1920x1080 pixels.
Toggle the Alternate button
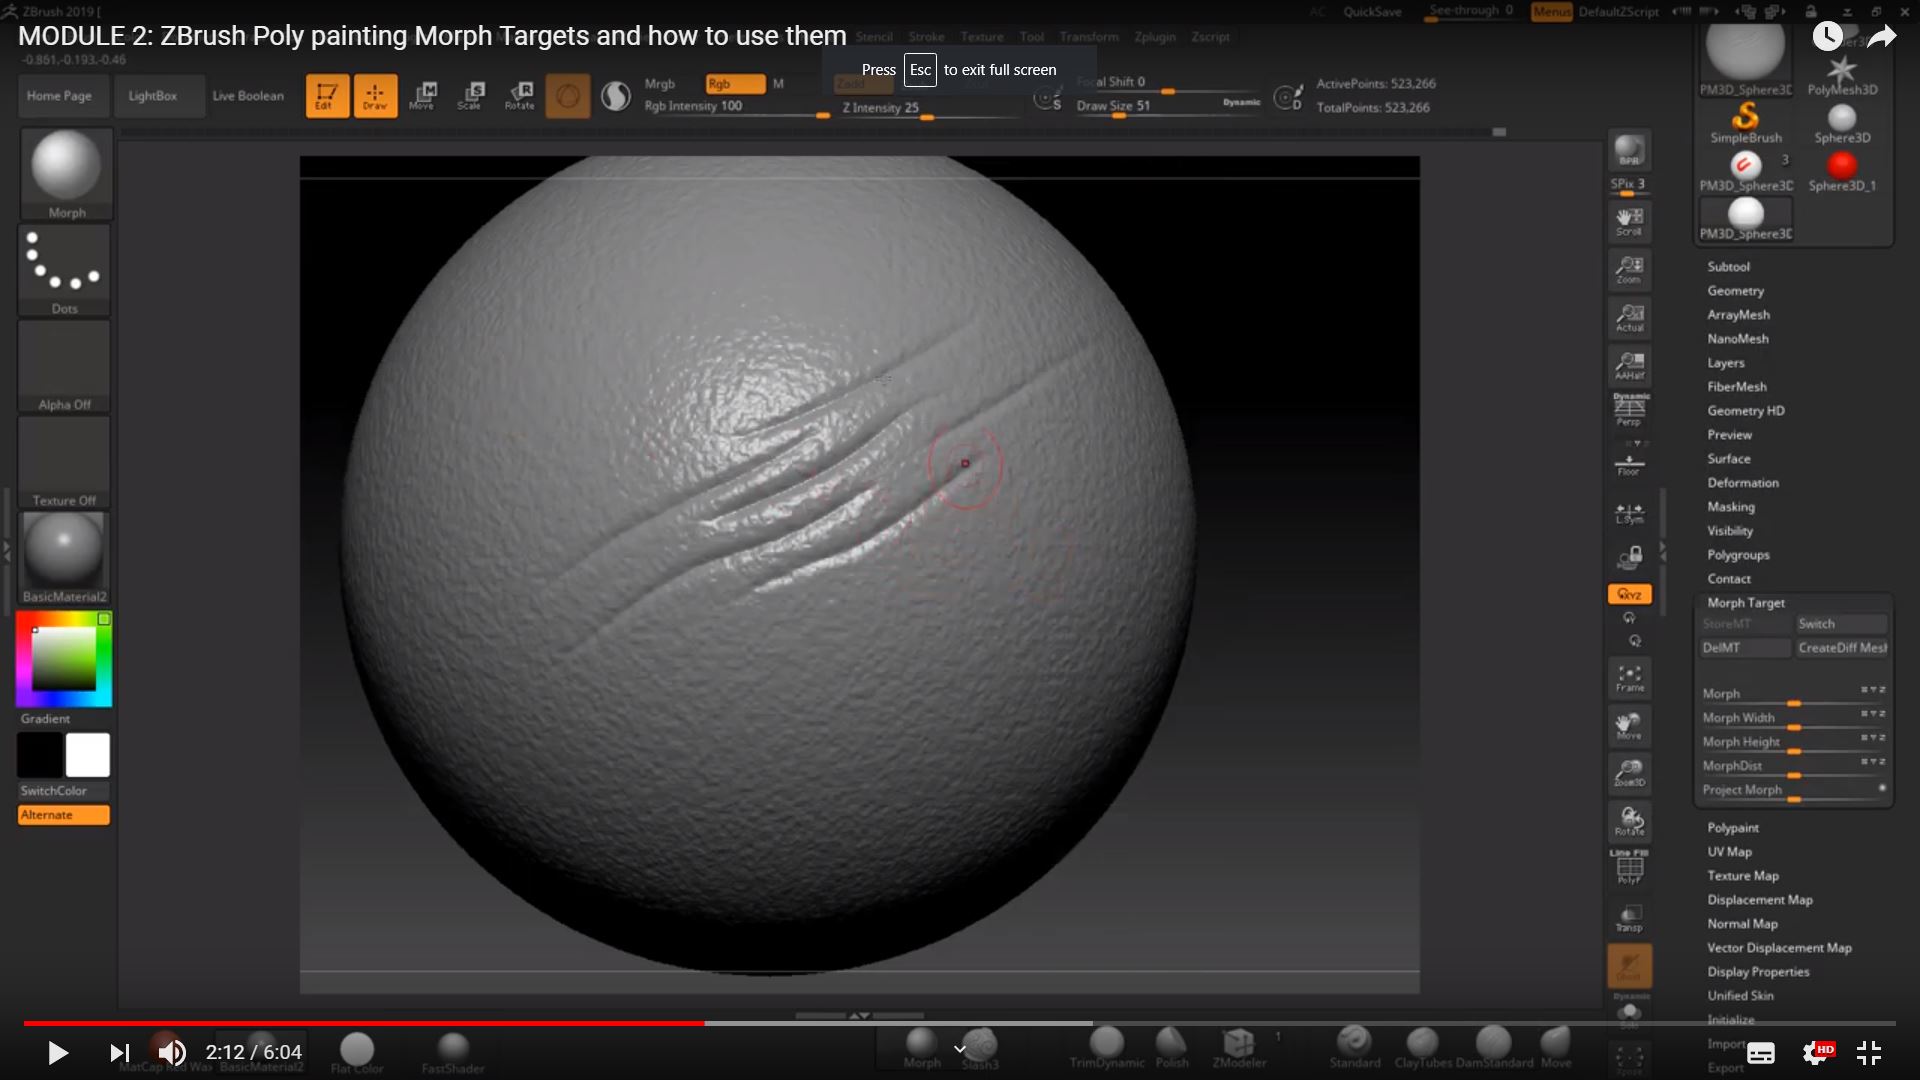pos(63,815)
